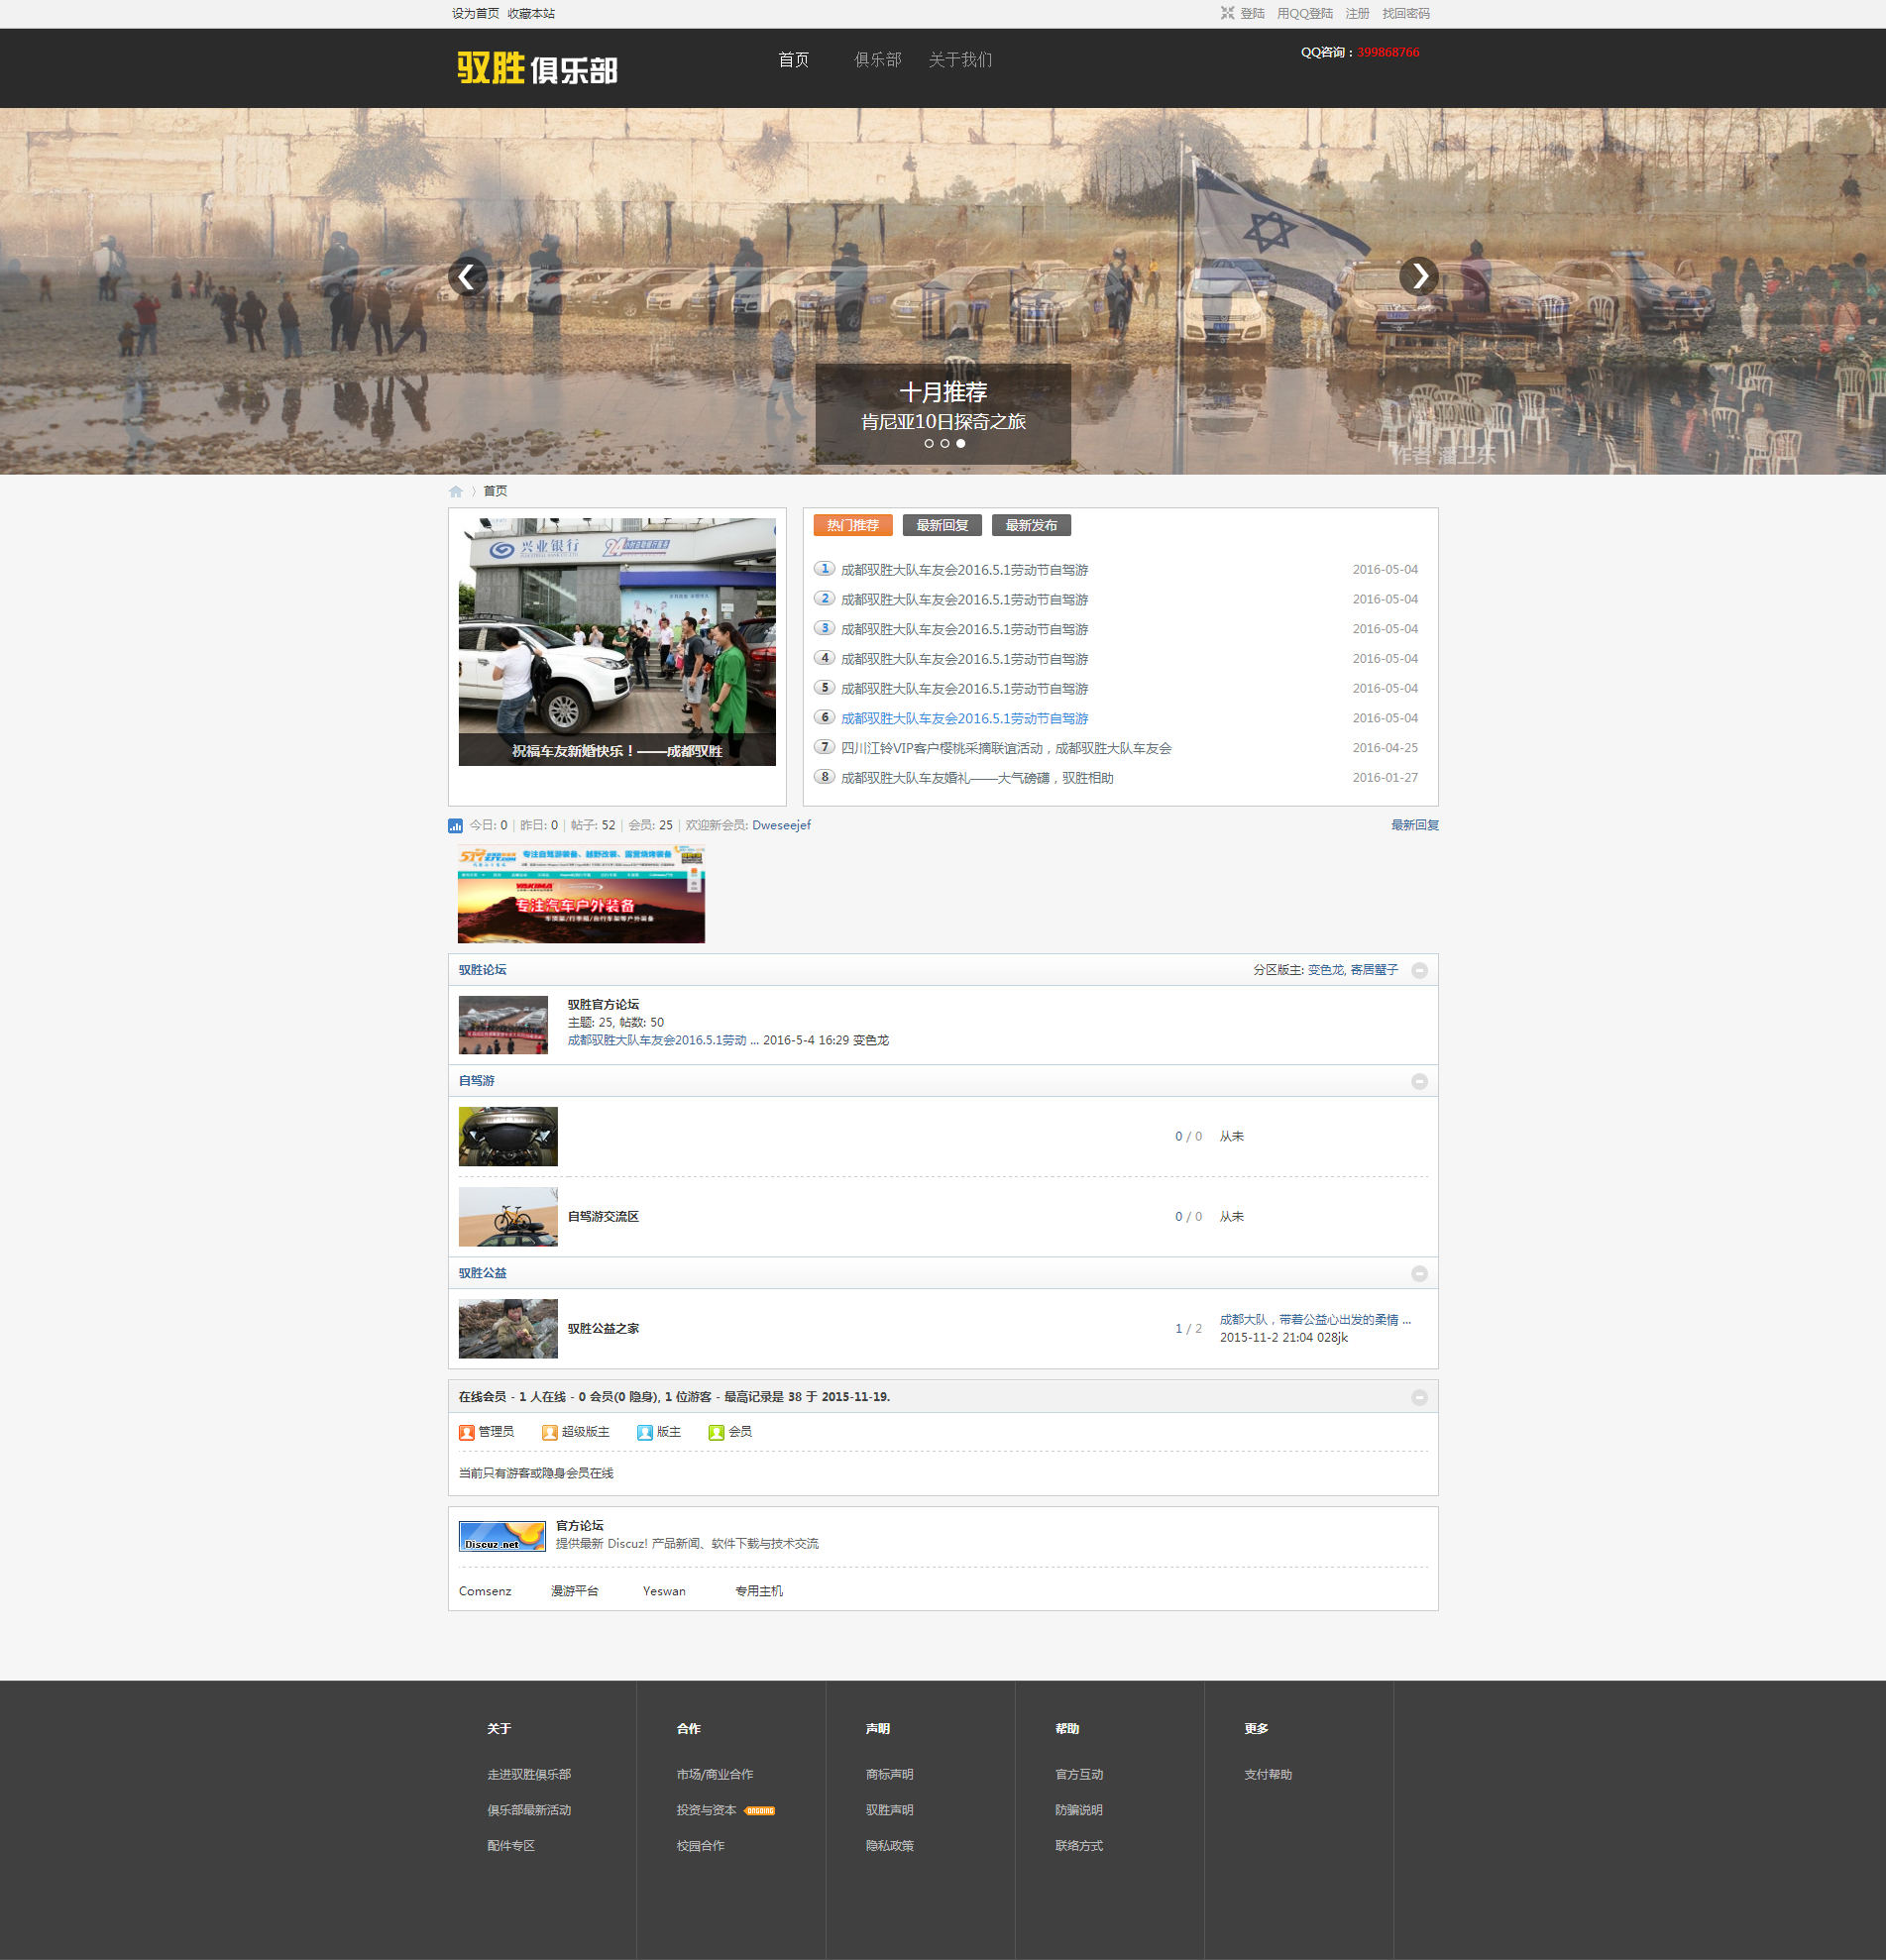Viewport: 1886px width, 1960px height.
Task: Collapse the 驭胜论坛 section
Action: point(1419,971)
